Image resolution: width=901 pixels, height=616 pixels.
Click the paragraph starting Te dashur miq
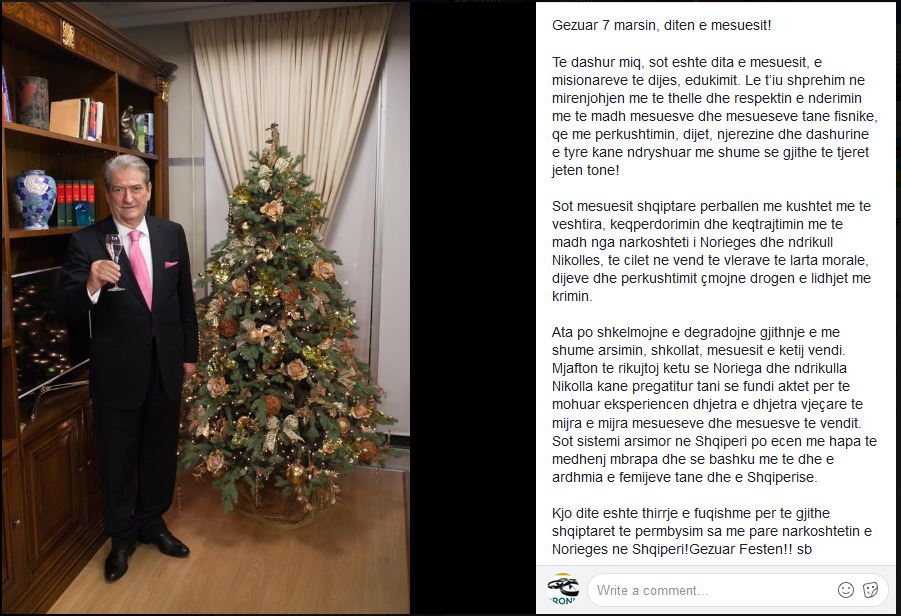pos(714,116)
